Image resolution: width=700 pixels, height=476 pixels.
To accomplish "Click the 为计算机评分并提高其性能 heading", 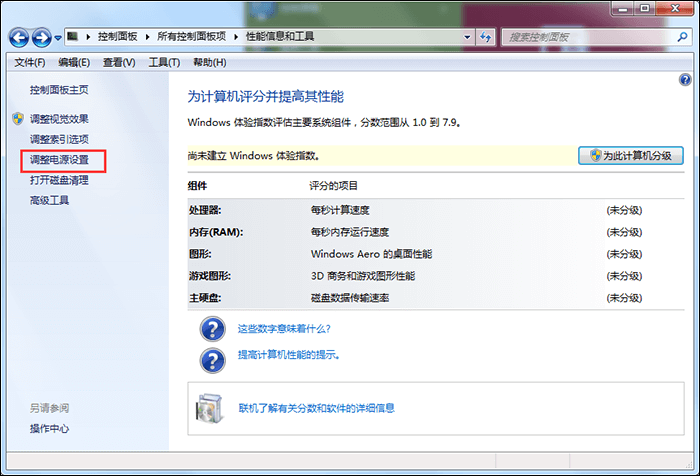I will click(x=266, y=96).
